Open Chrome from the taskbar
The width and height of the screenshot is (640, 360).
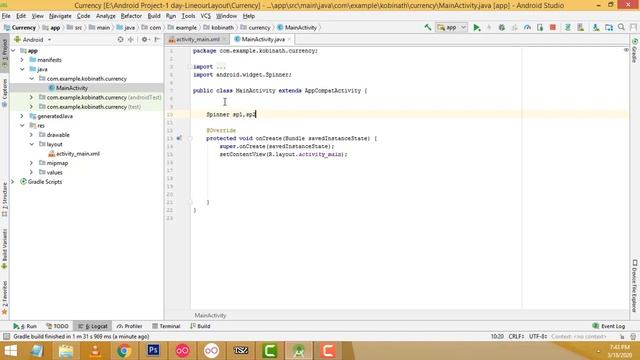click(x=124, y=351)
